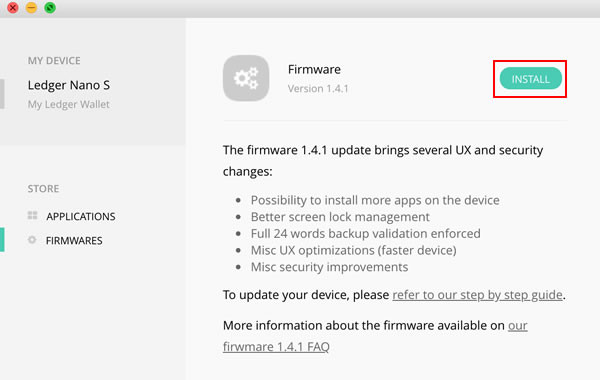Click the Version 1.4.1 label
The height and width of the screenshot is (380, 600).
[x=318, y=88]
